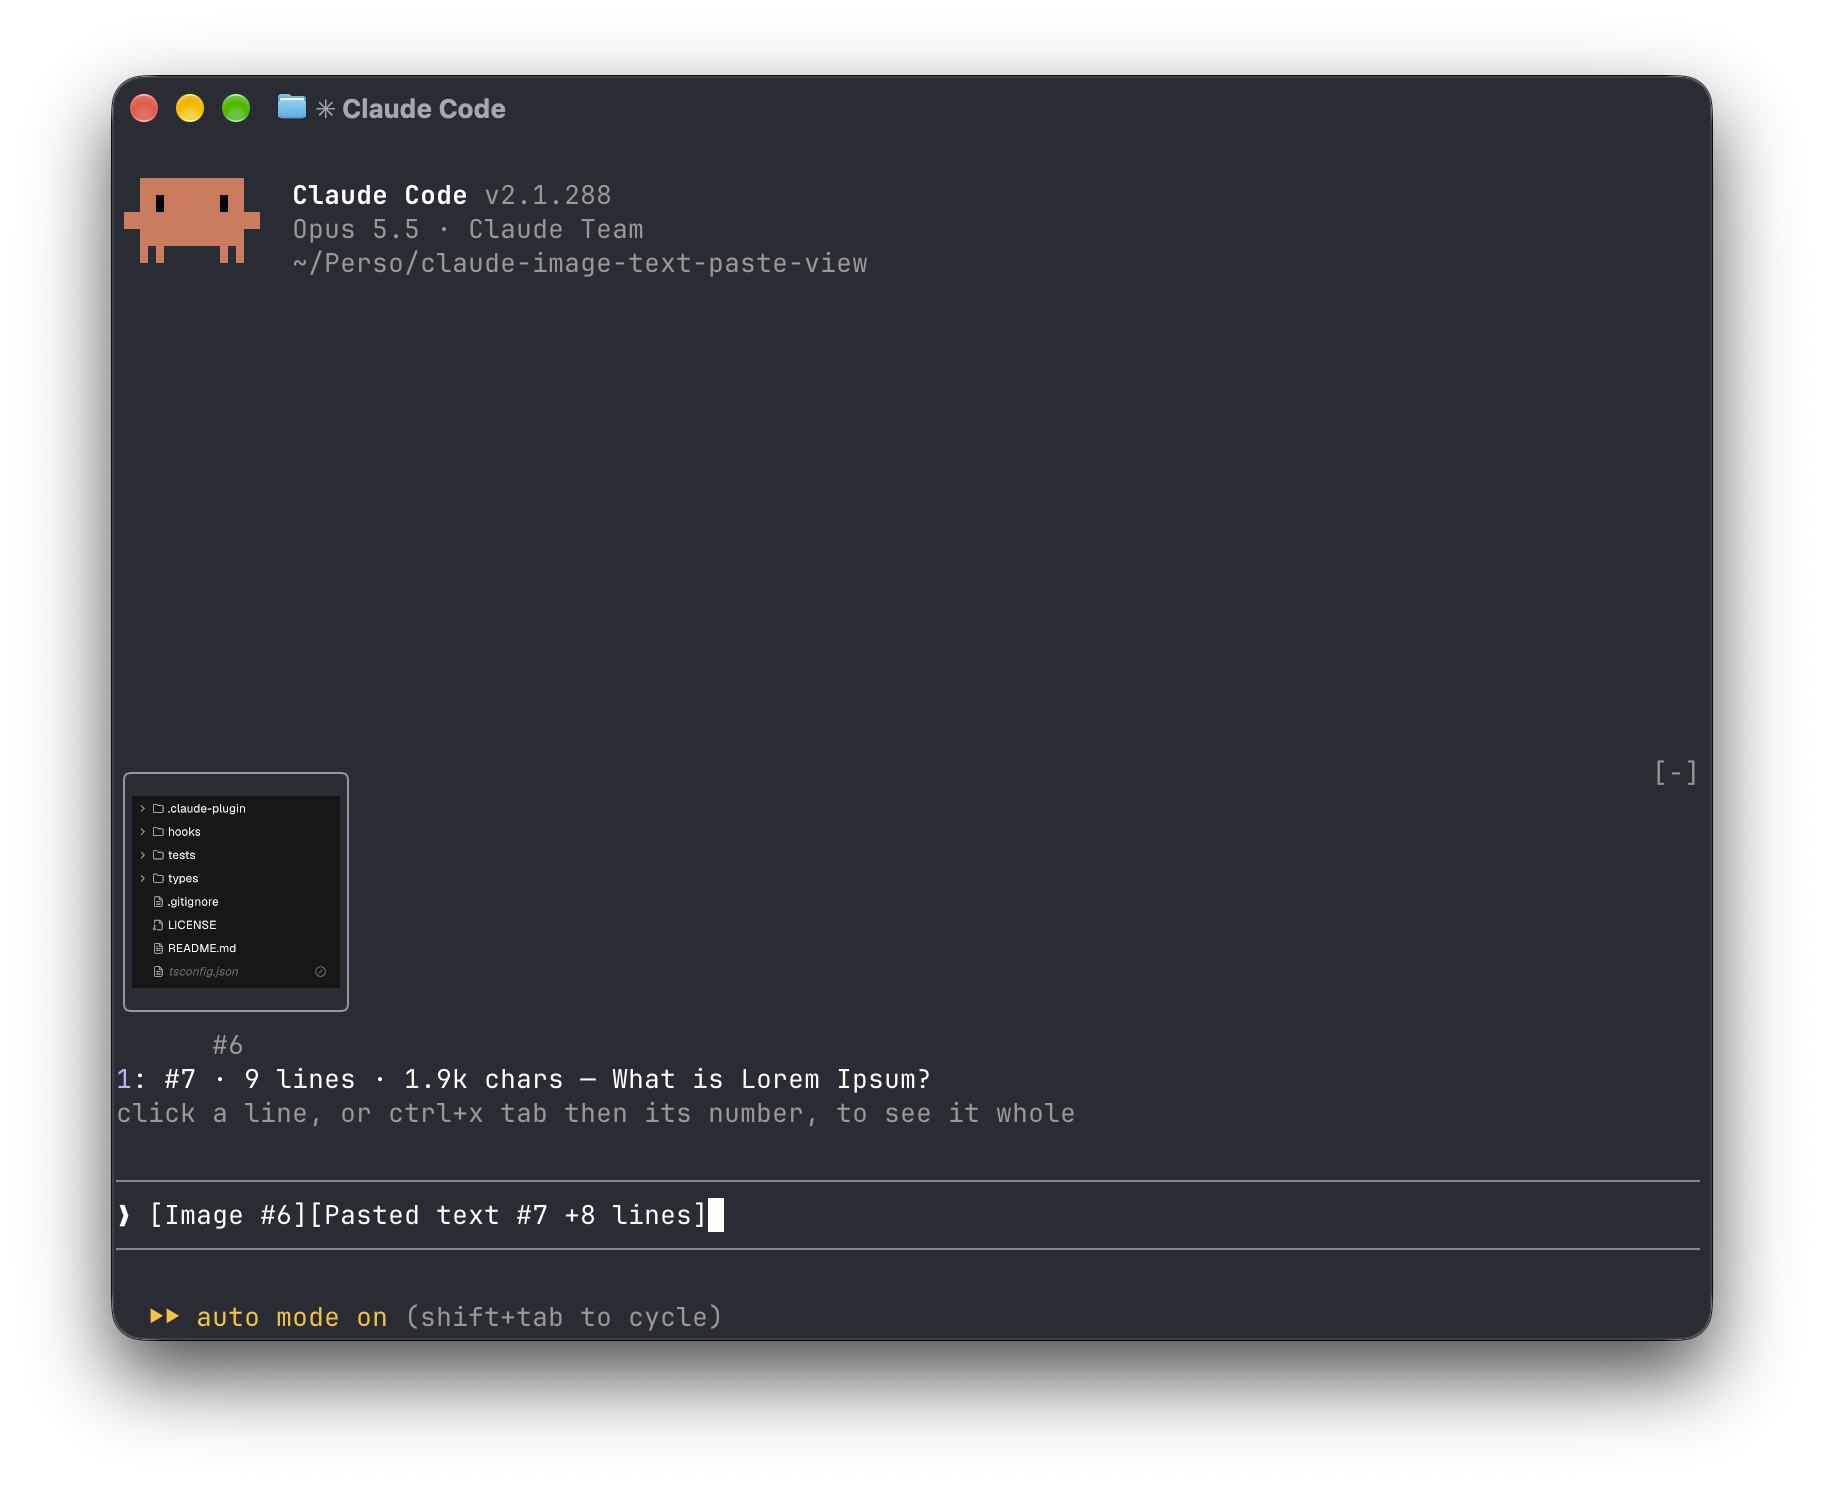Maximize the window with the green button

(x=236, y=108)
